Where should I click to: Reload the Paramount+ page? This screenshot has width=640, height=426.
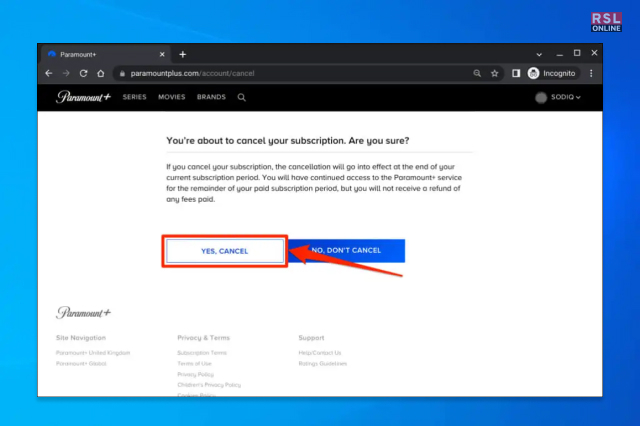pyautogui.click(x=84, y=73)
